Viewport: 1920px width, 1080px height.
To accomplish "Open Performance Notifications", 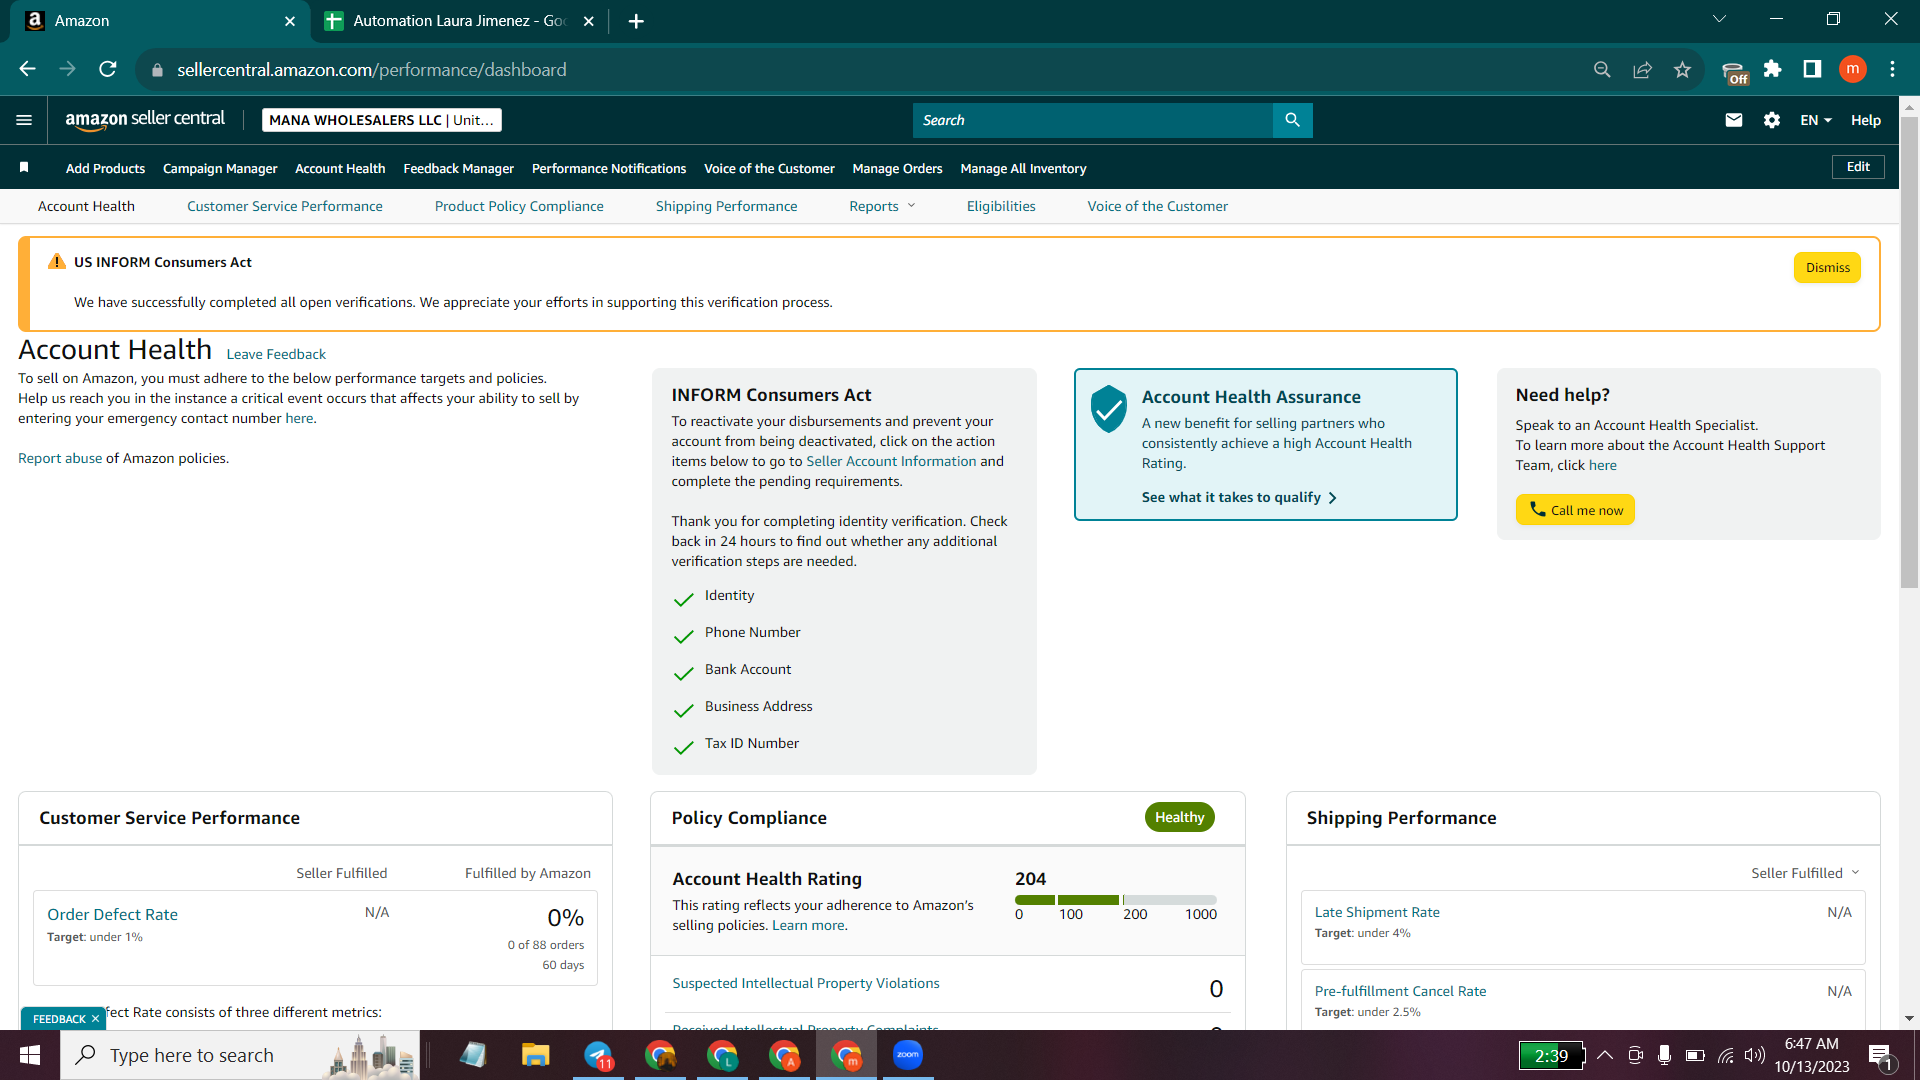I will tap(609, 168).
